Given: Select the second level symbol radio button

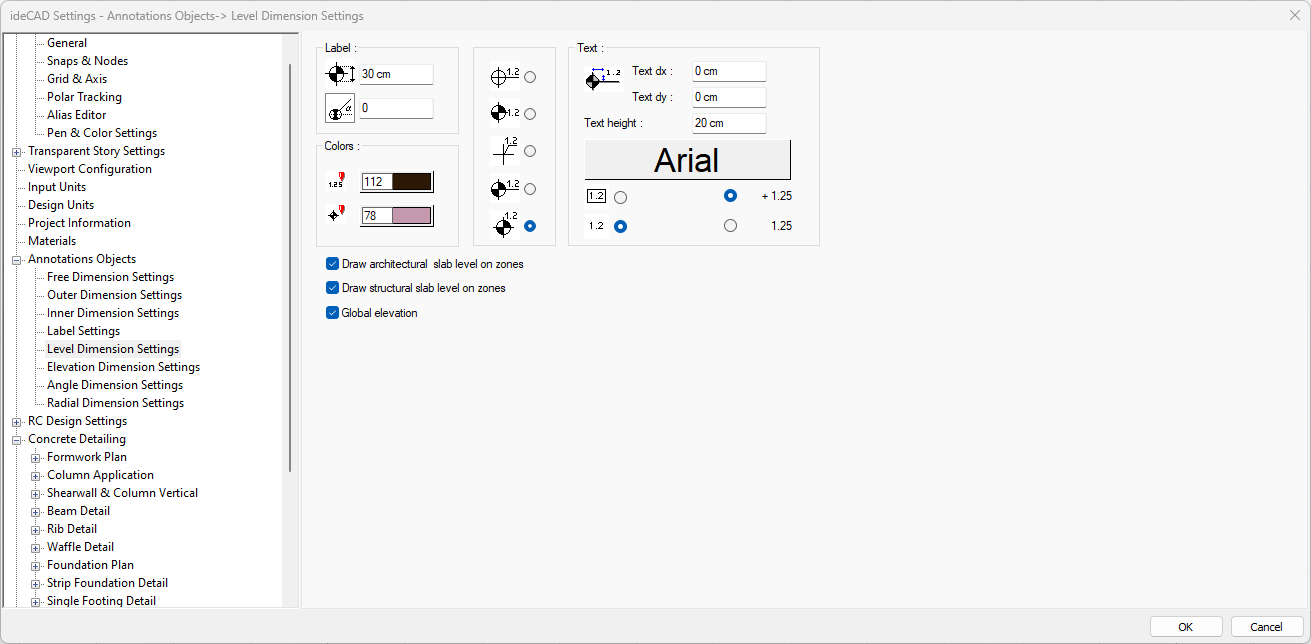Looking at the screenshot, I should pos(530,114).
